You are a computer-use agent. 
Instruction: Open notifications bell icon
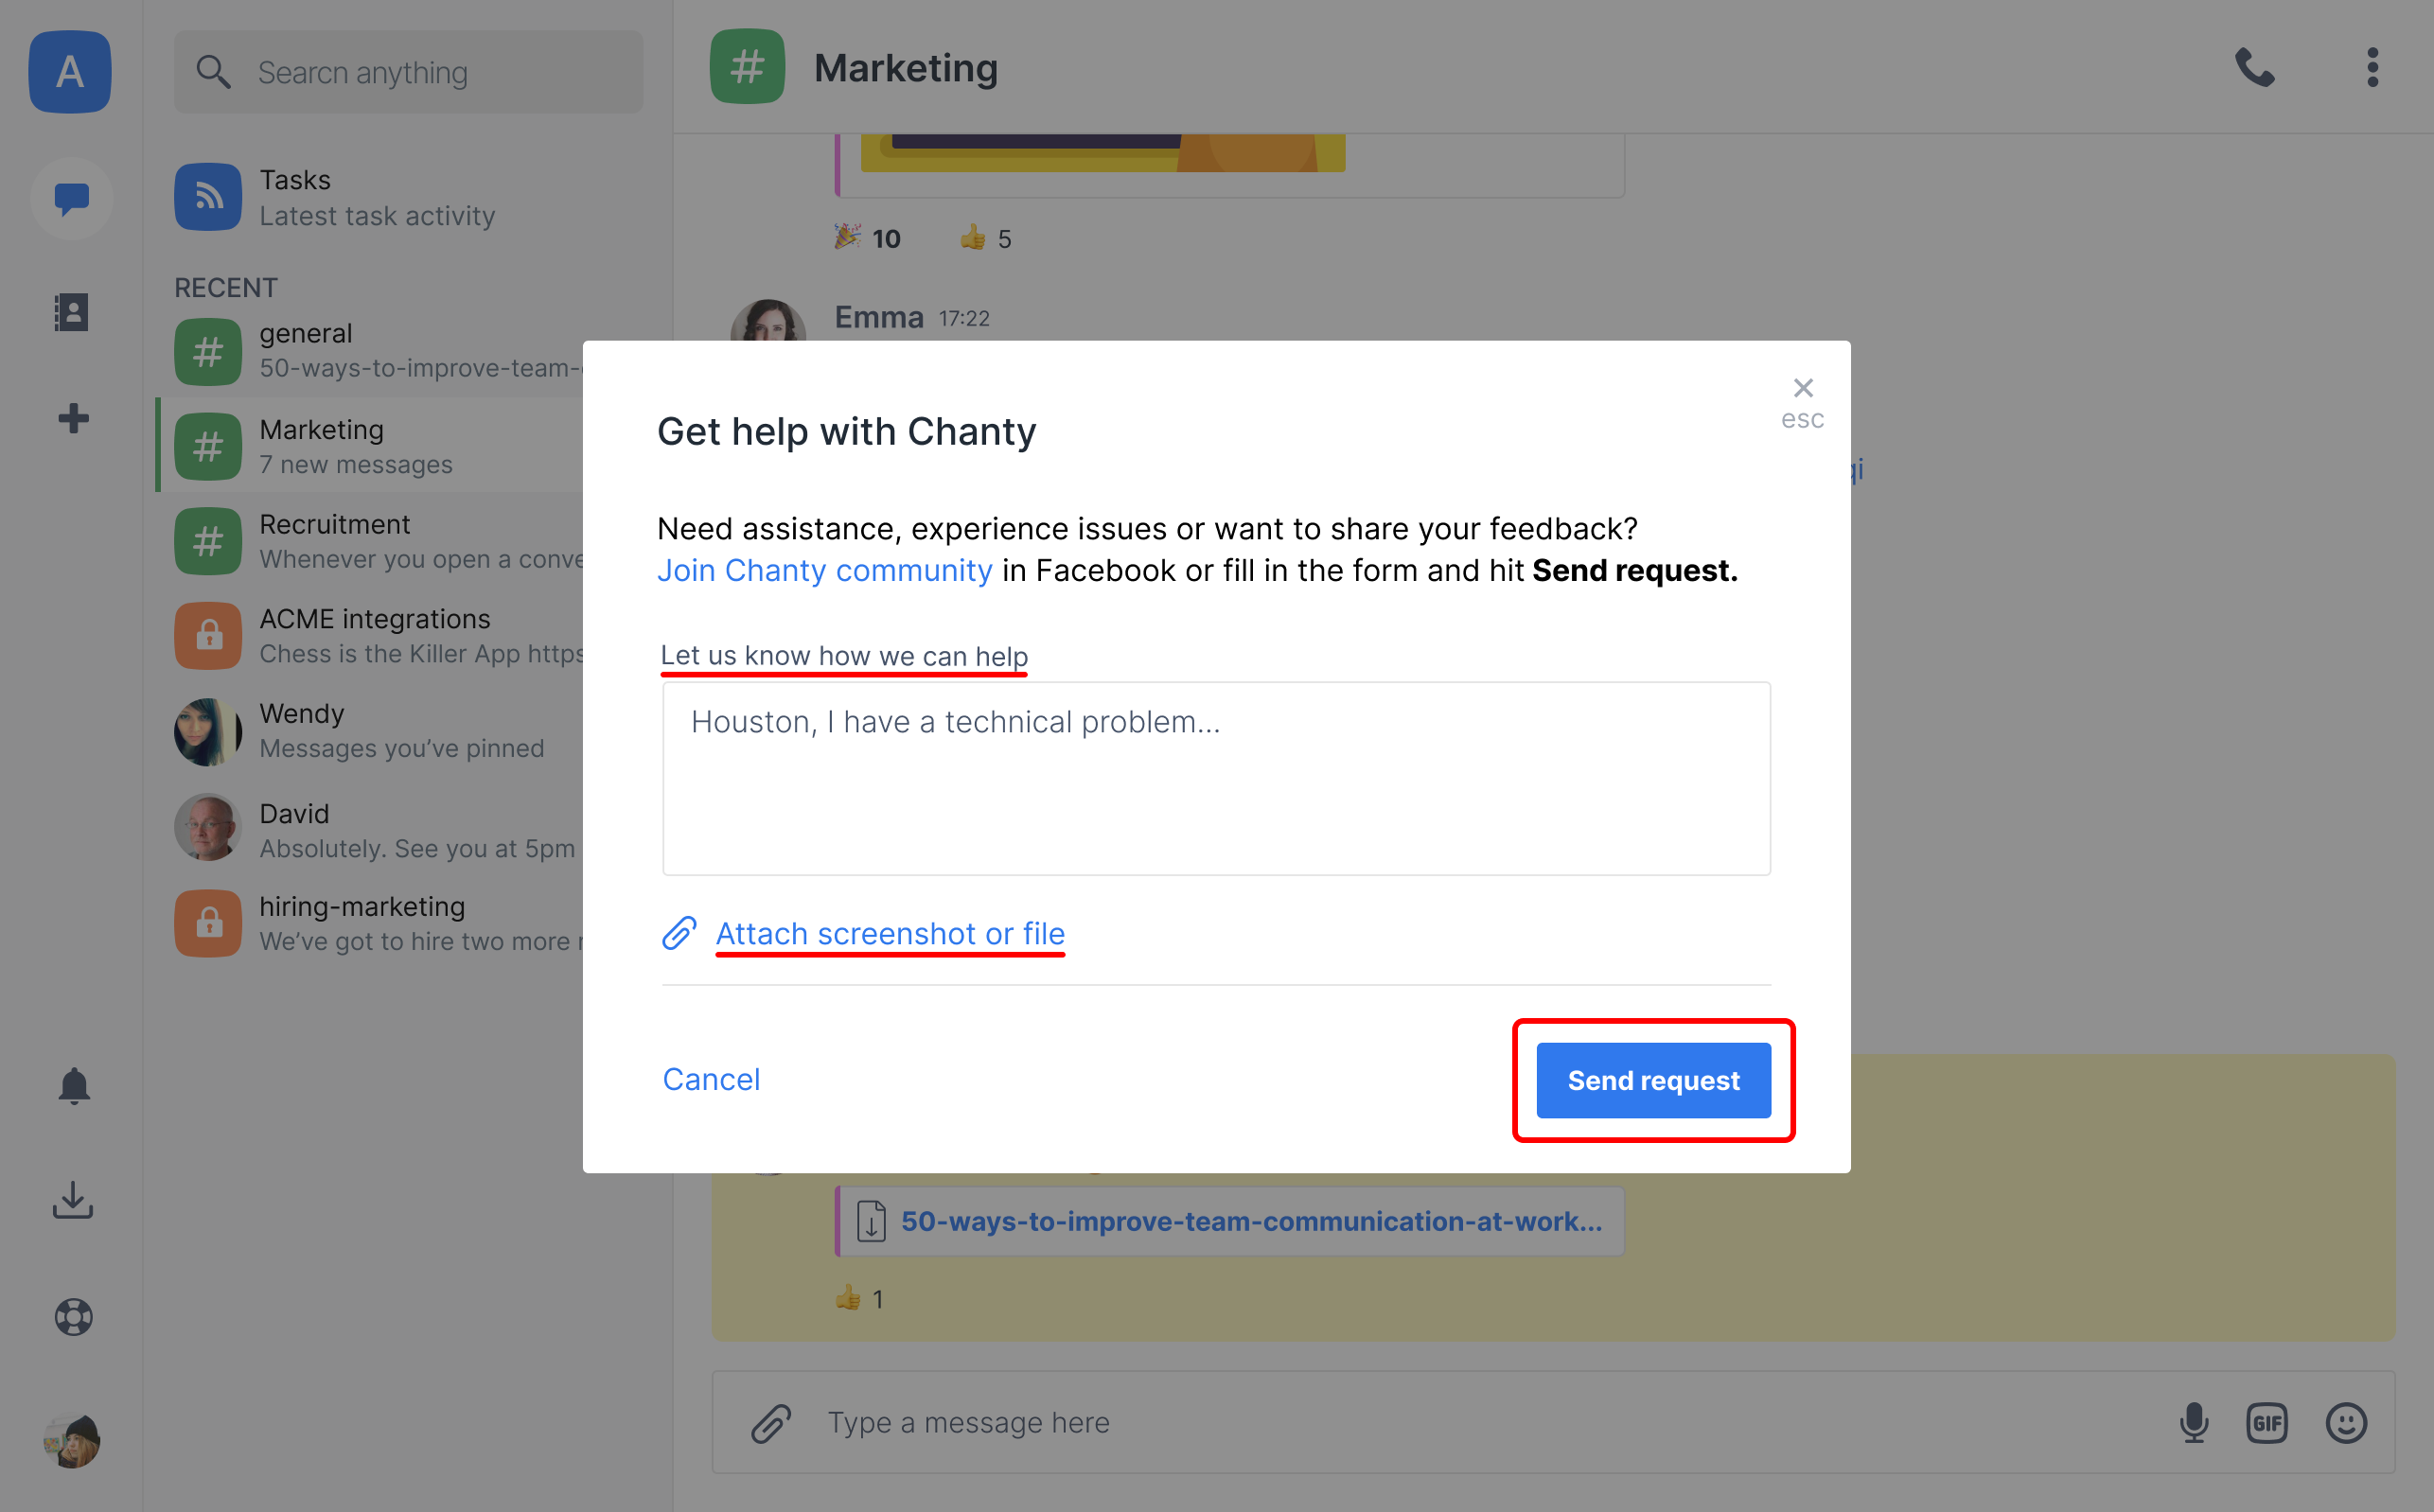click(74, 1086)
